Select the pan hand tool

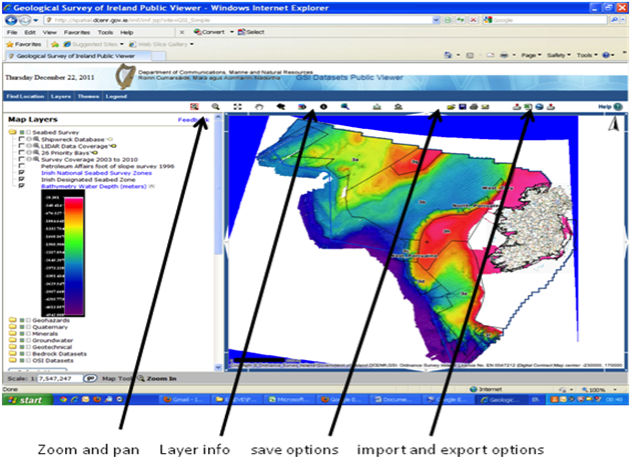coord(258,106)
